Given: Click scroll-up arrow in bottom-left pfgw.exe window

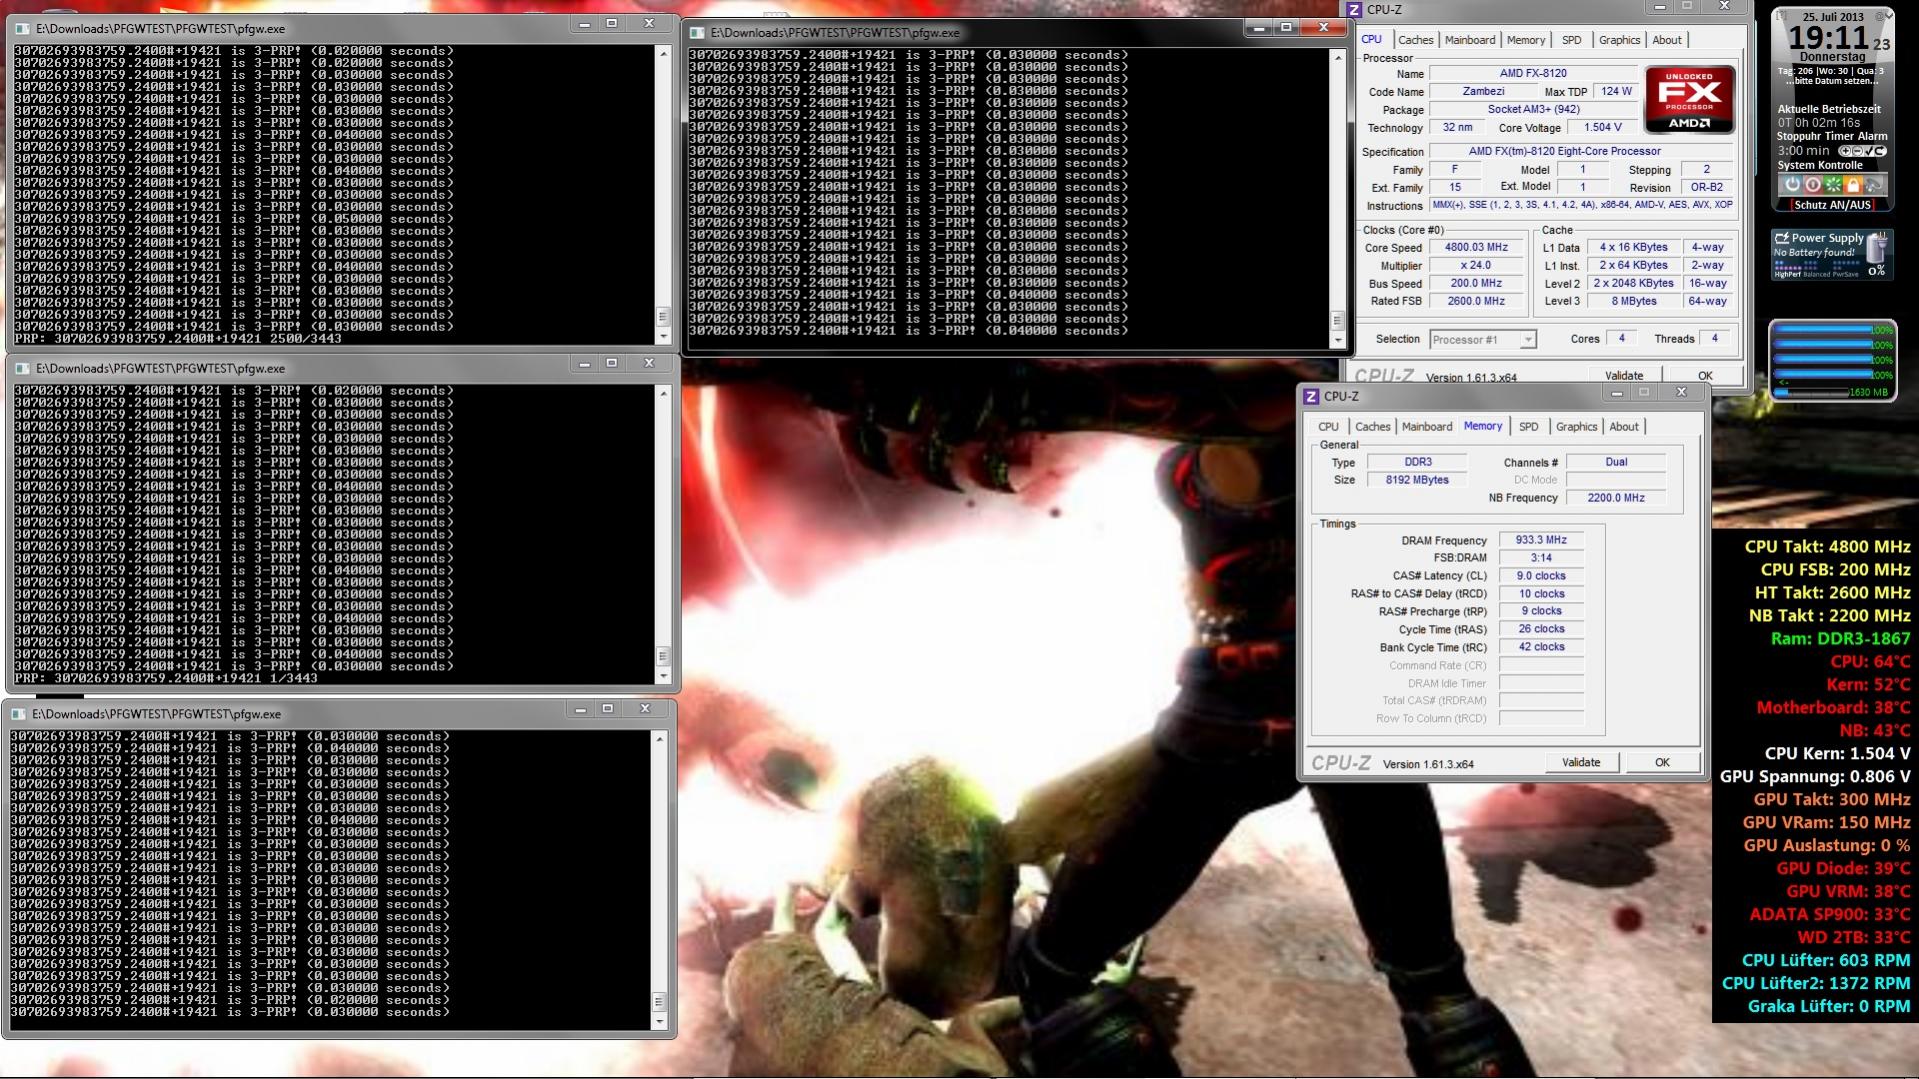Looking at the screenshot, I should click(x=658, y=738).
